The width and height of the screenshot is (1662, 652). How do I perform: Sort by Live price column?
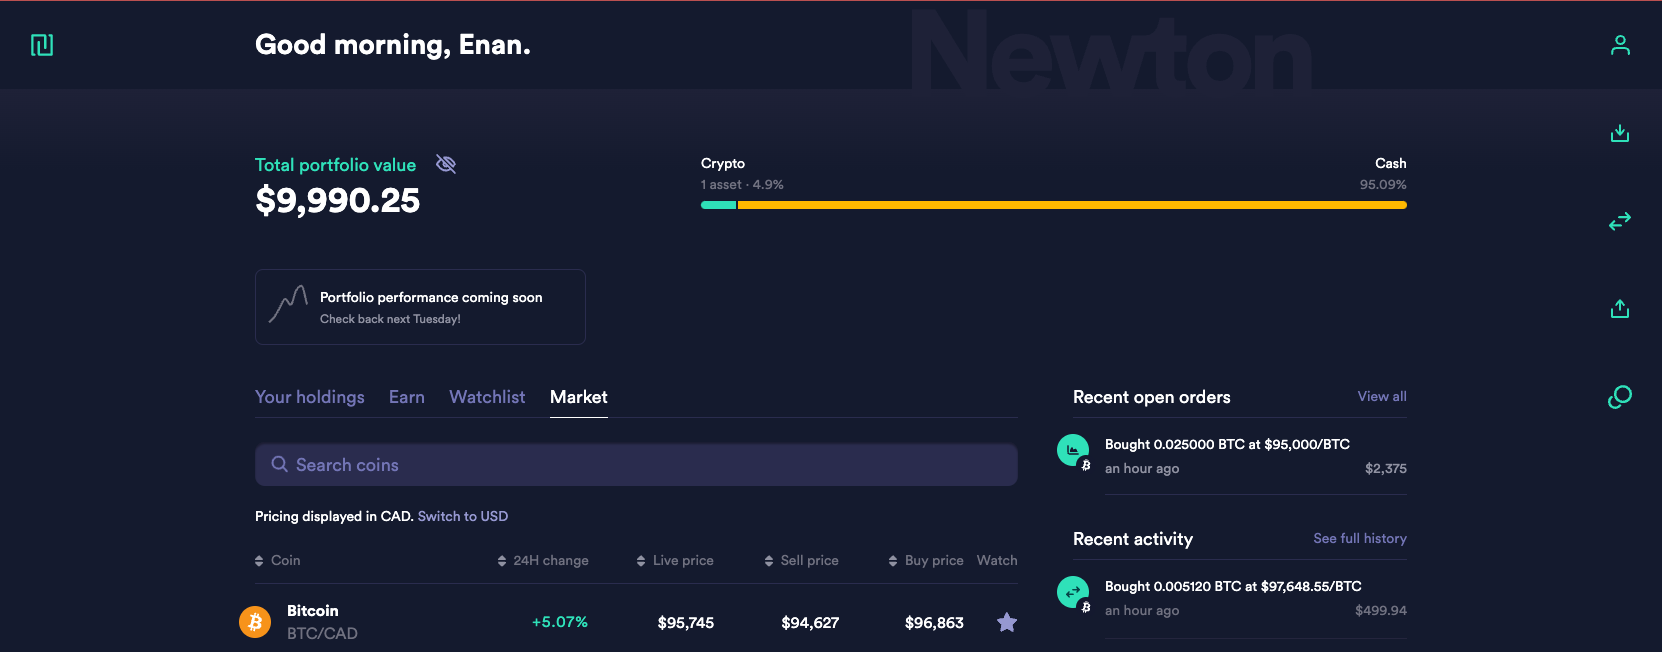(675, 561)
